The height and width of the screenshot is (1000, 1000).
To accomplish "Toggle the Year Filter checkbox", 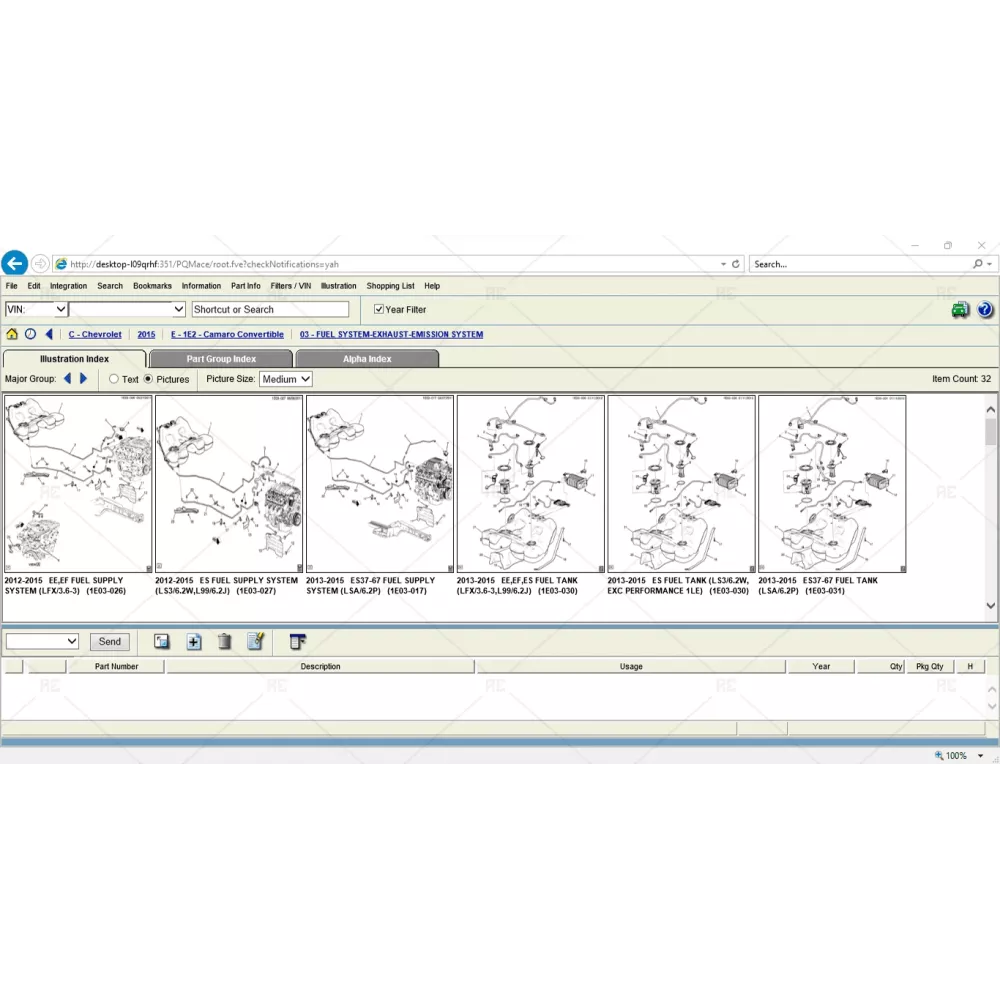I will (379, 310).
